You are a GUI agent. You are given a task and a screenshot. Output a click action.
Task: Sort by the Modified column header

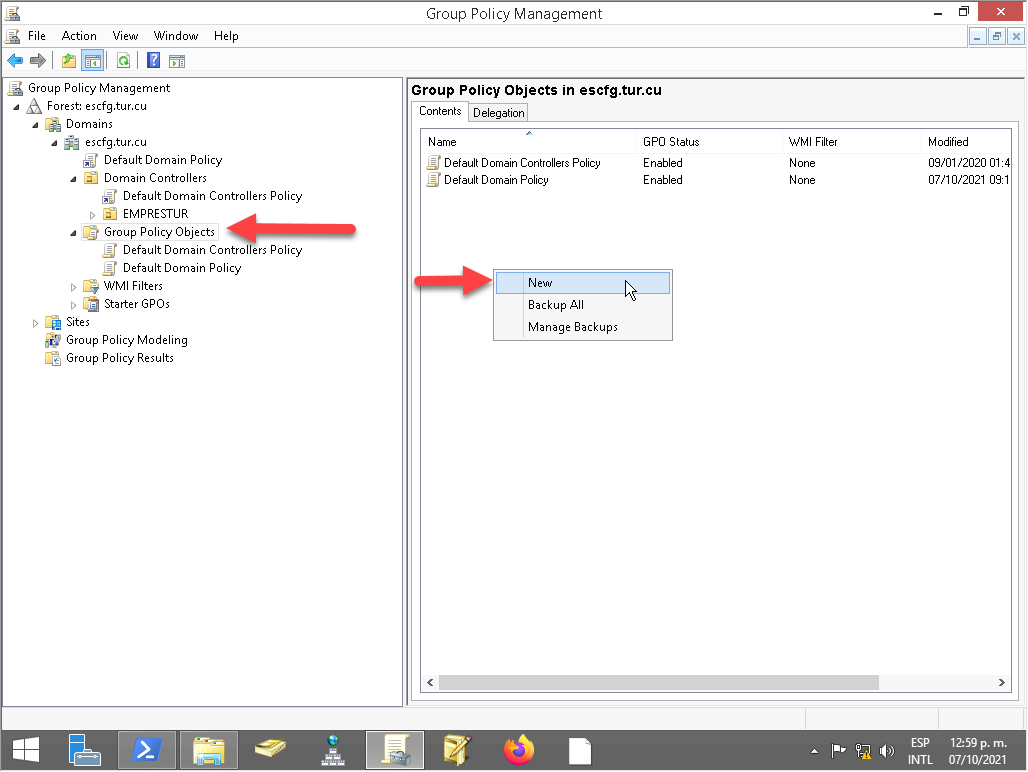pos(966,142)
